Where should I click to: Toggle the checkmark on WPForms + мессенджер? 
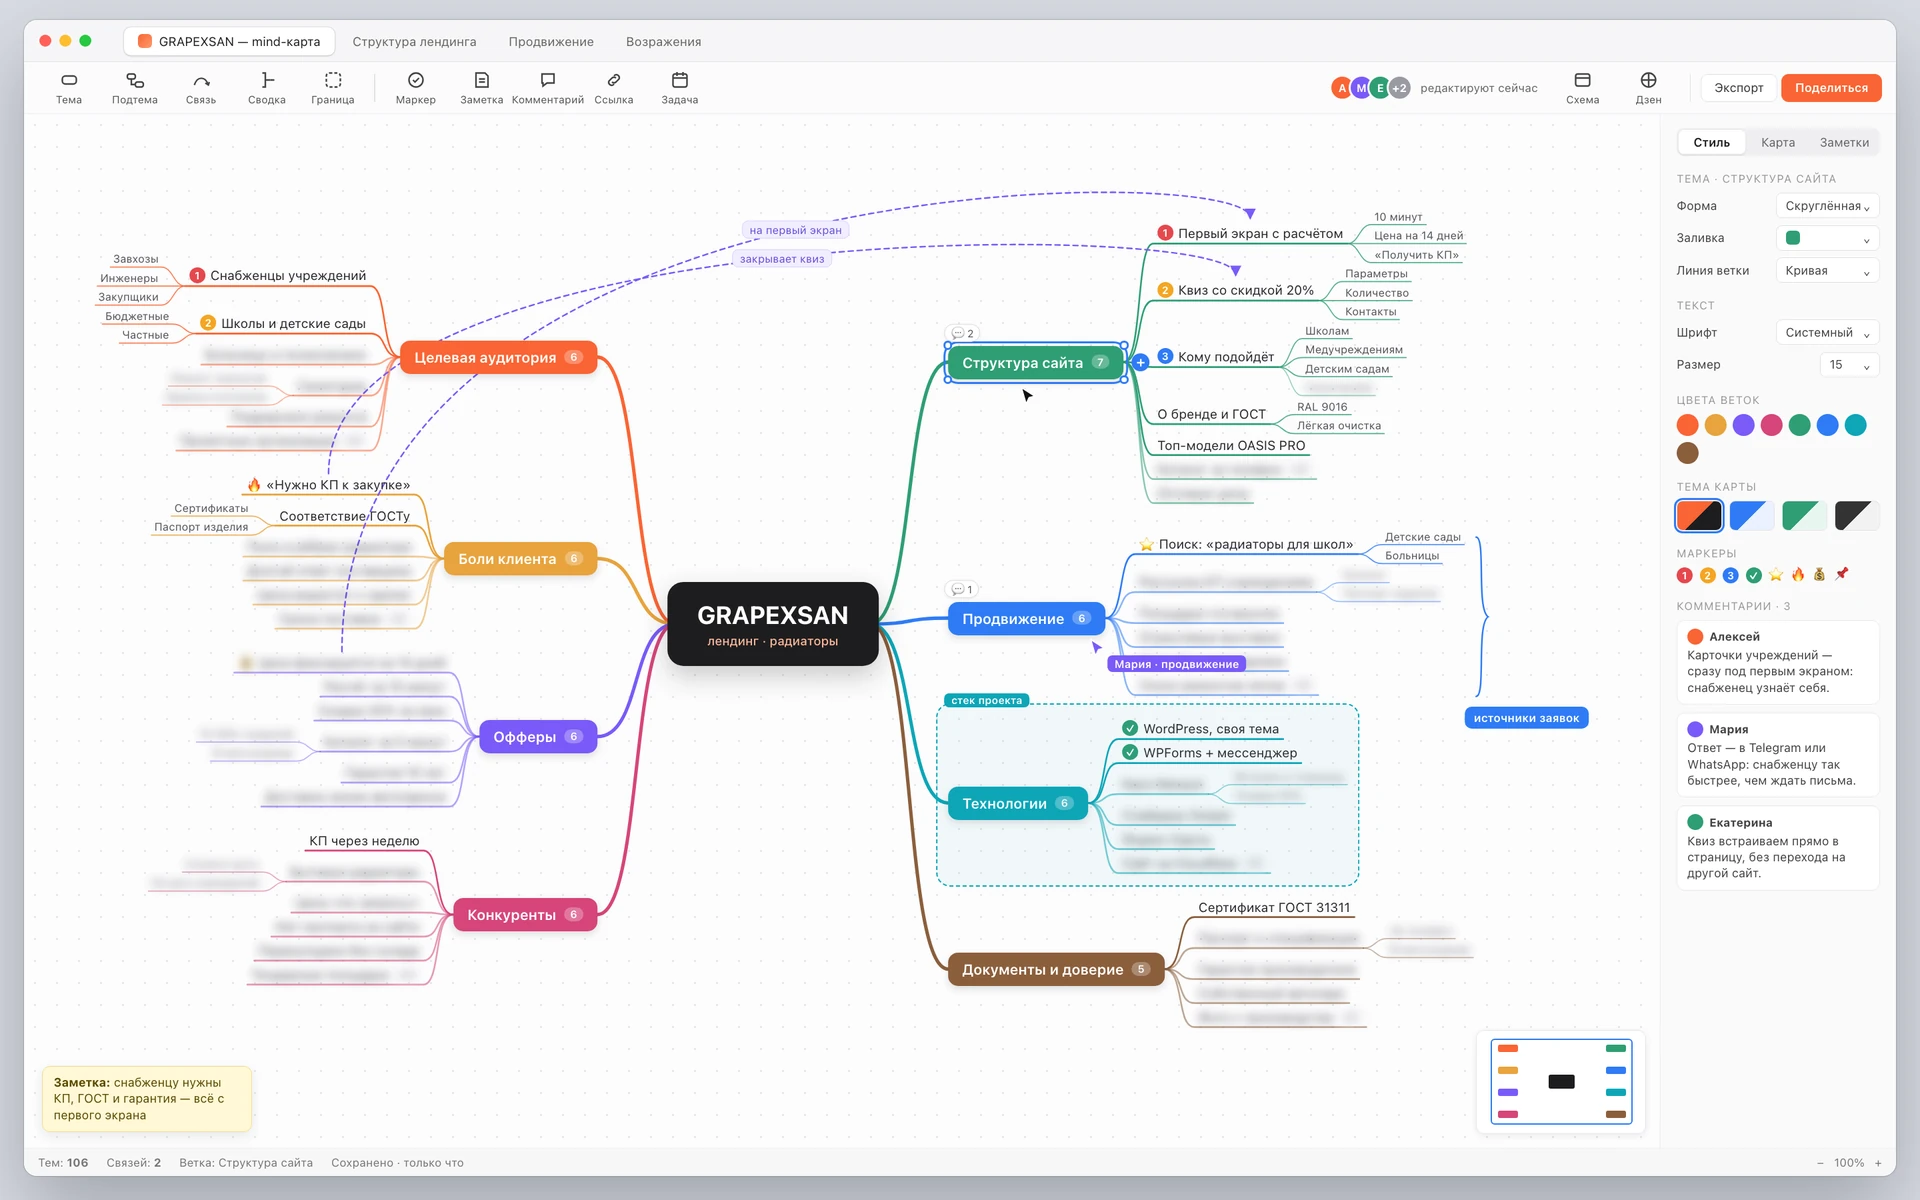(1130, 752)
